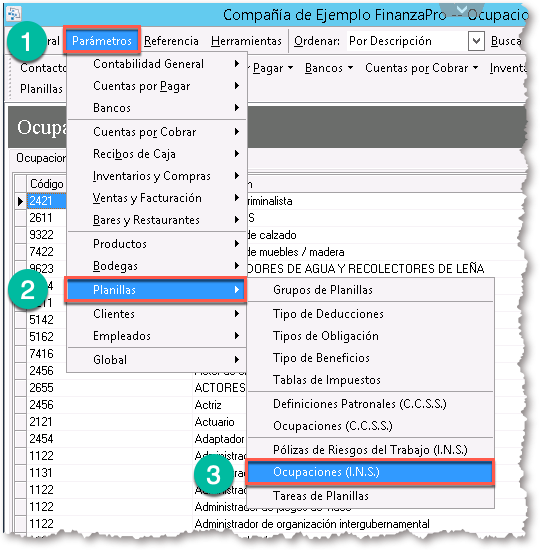Screen dimensions: 540x550
Task: Open the Bancos toolbar dropdown
Action: (329, 68)
